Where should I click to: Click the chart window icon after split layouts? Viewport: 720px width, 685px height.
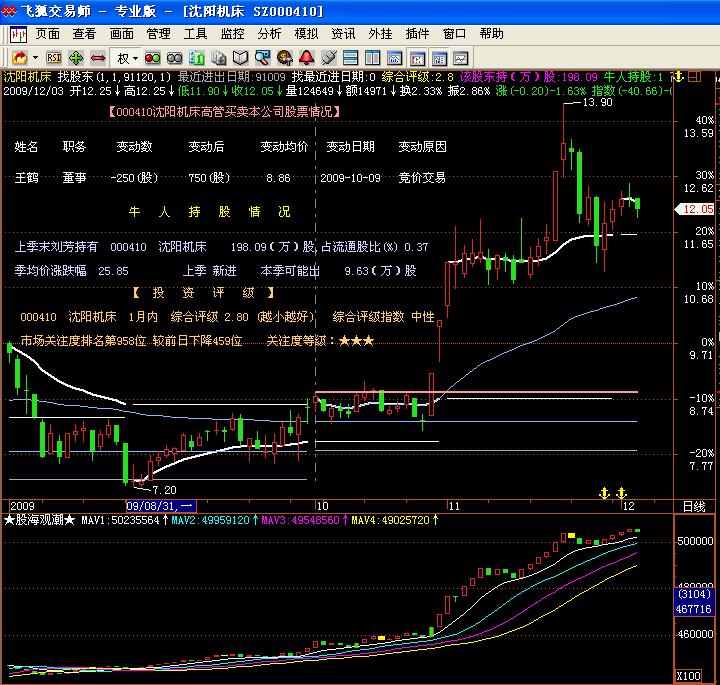click(x=394, y=58)
